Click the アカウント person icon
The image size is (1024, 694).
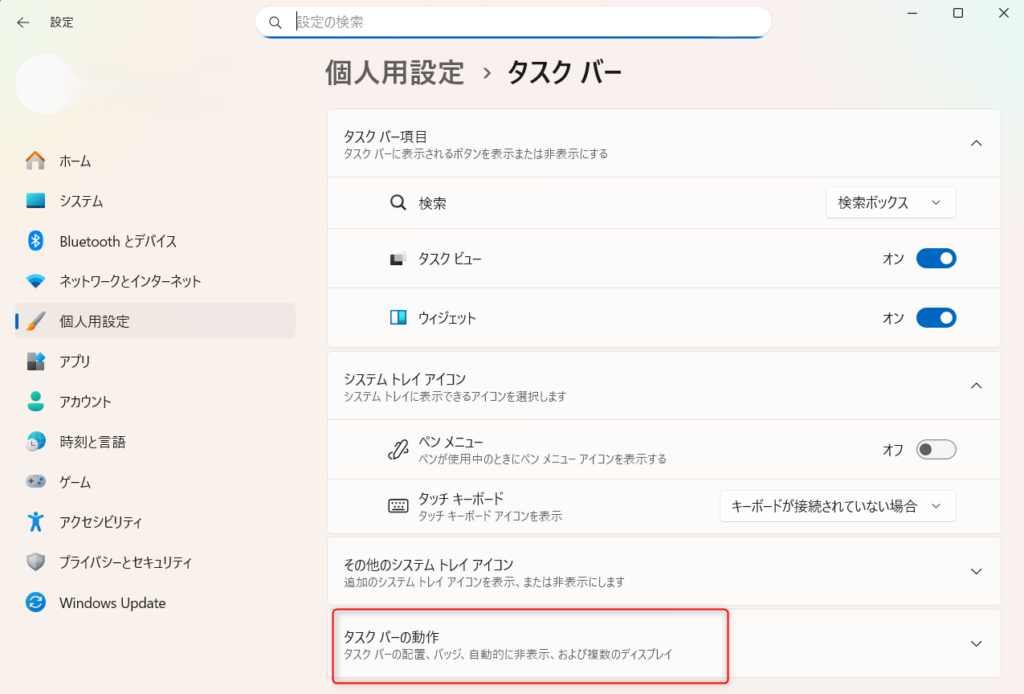coord(36,402)
